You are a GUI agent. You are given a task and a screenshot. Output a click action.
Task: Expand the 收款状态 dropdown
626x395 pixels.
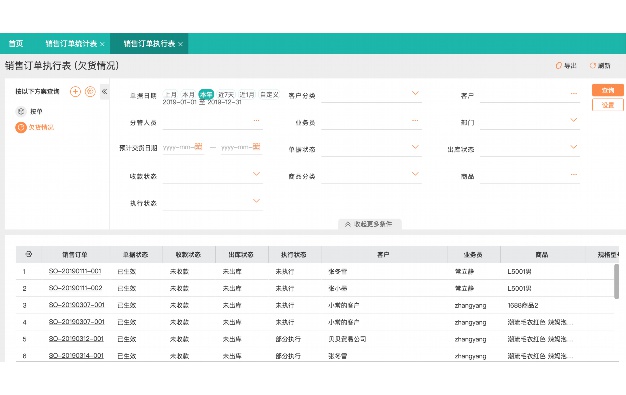(256, 174)
